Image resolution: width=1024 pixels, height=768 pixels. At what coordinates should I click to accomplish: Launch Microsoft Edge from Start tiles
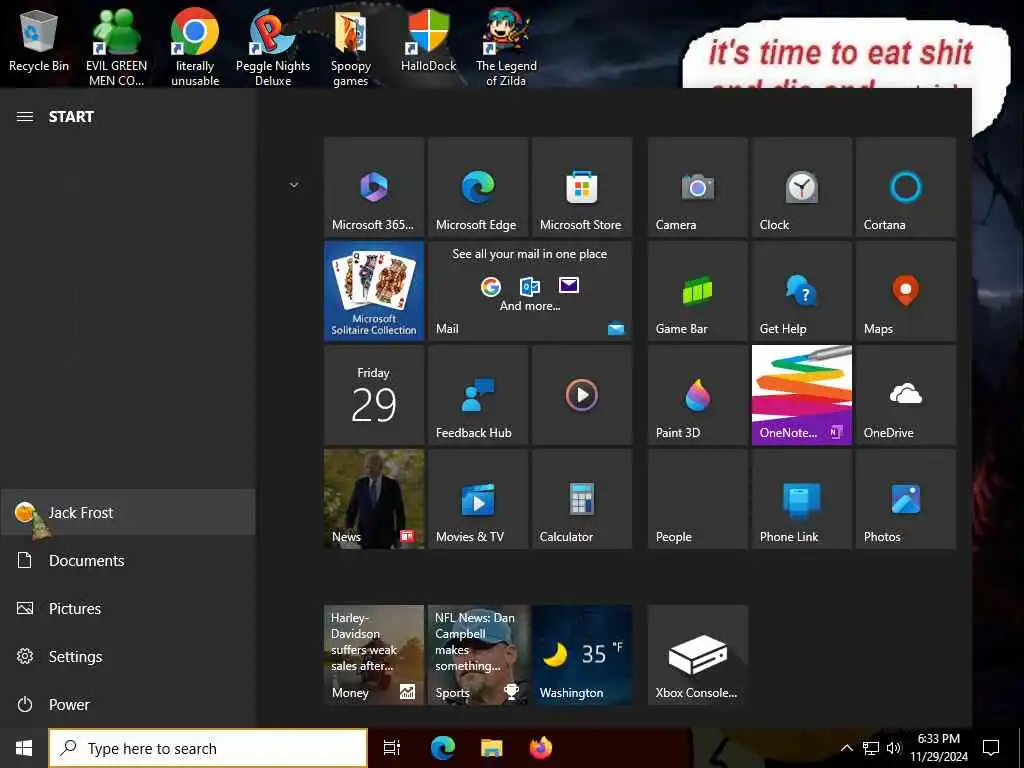pyautogui.click(x=477, y=187)
